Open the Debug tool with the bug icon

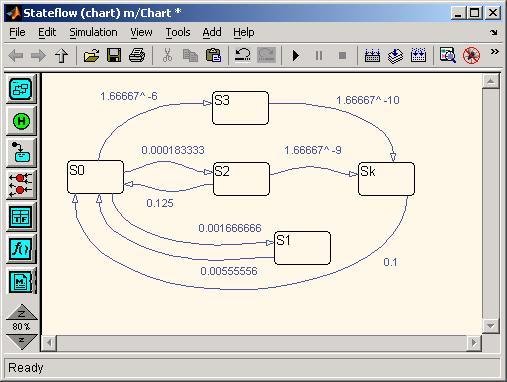pyautogui.click(x=471, y=55)
